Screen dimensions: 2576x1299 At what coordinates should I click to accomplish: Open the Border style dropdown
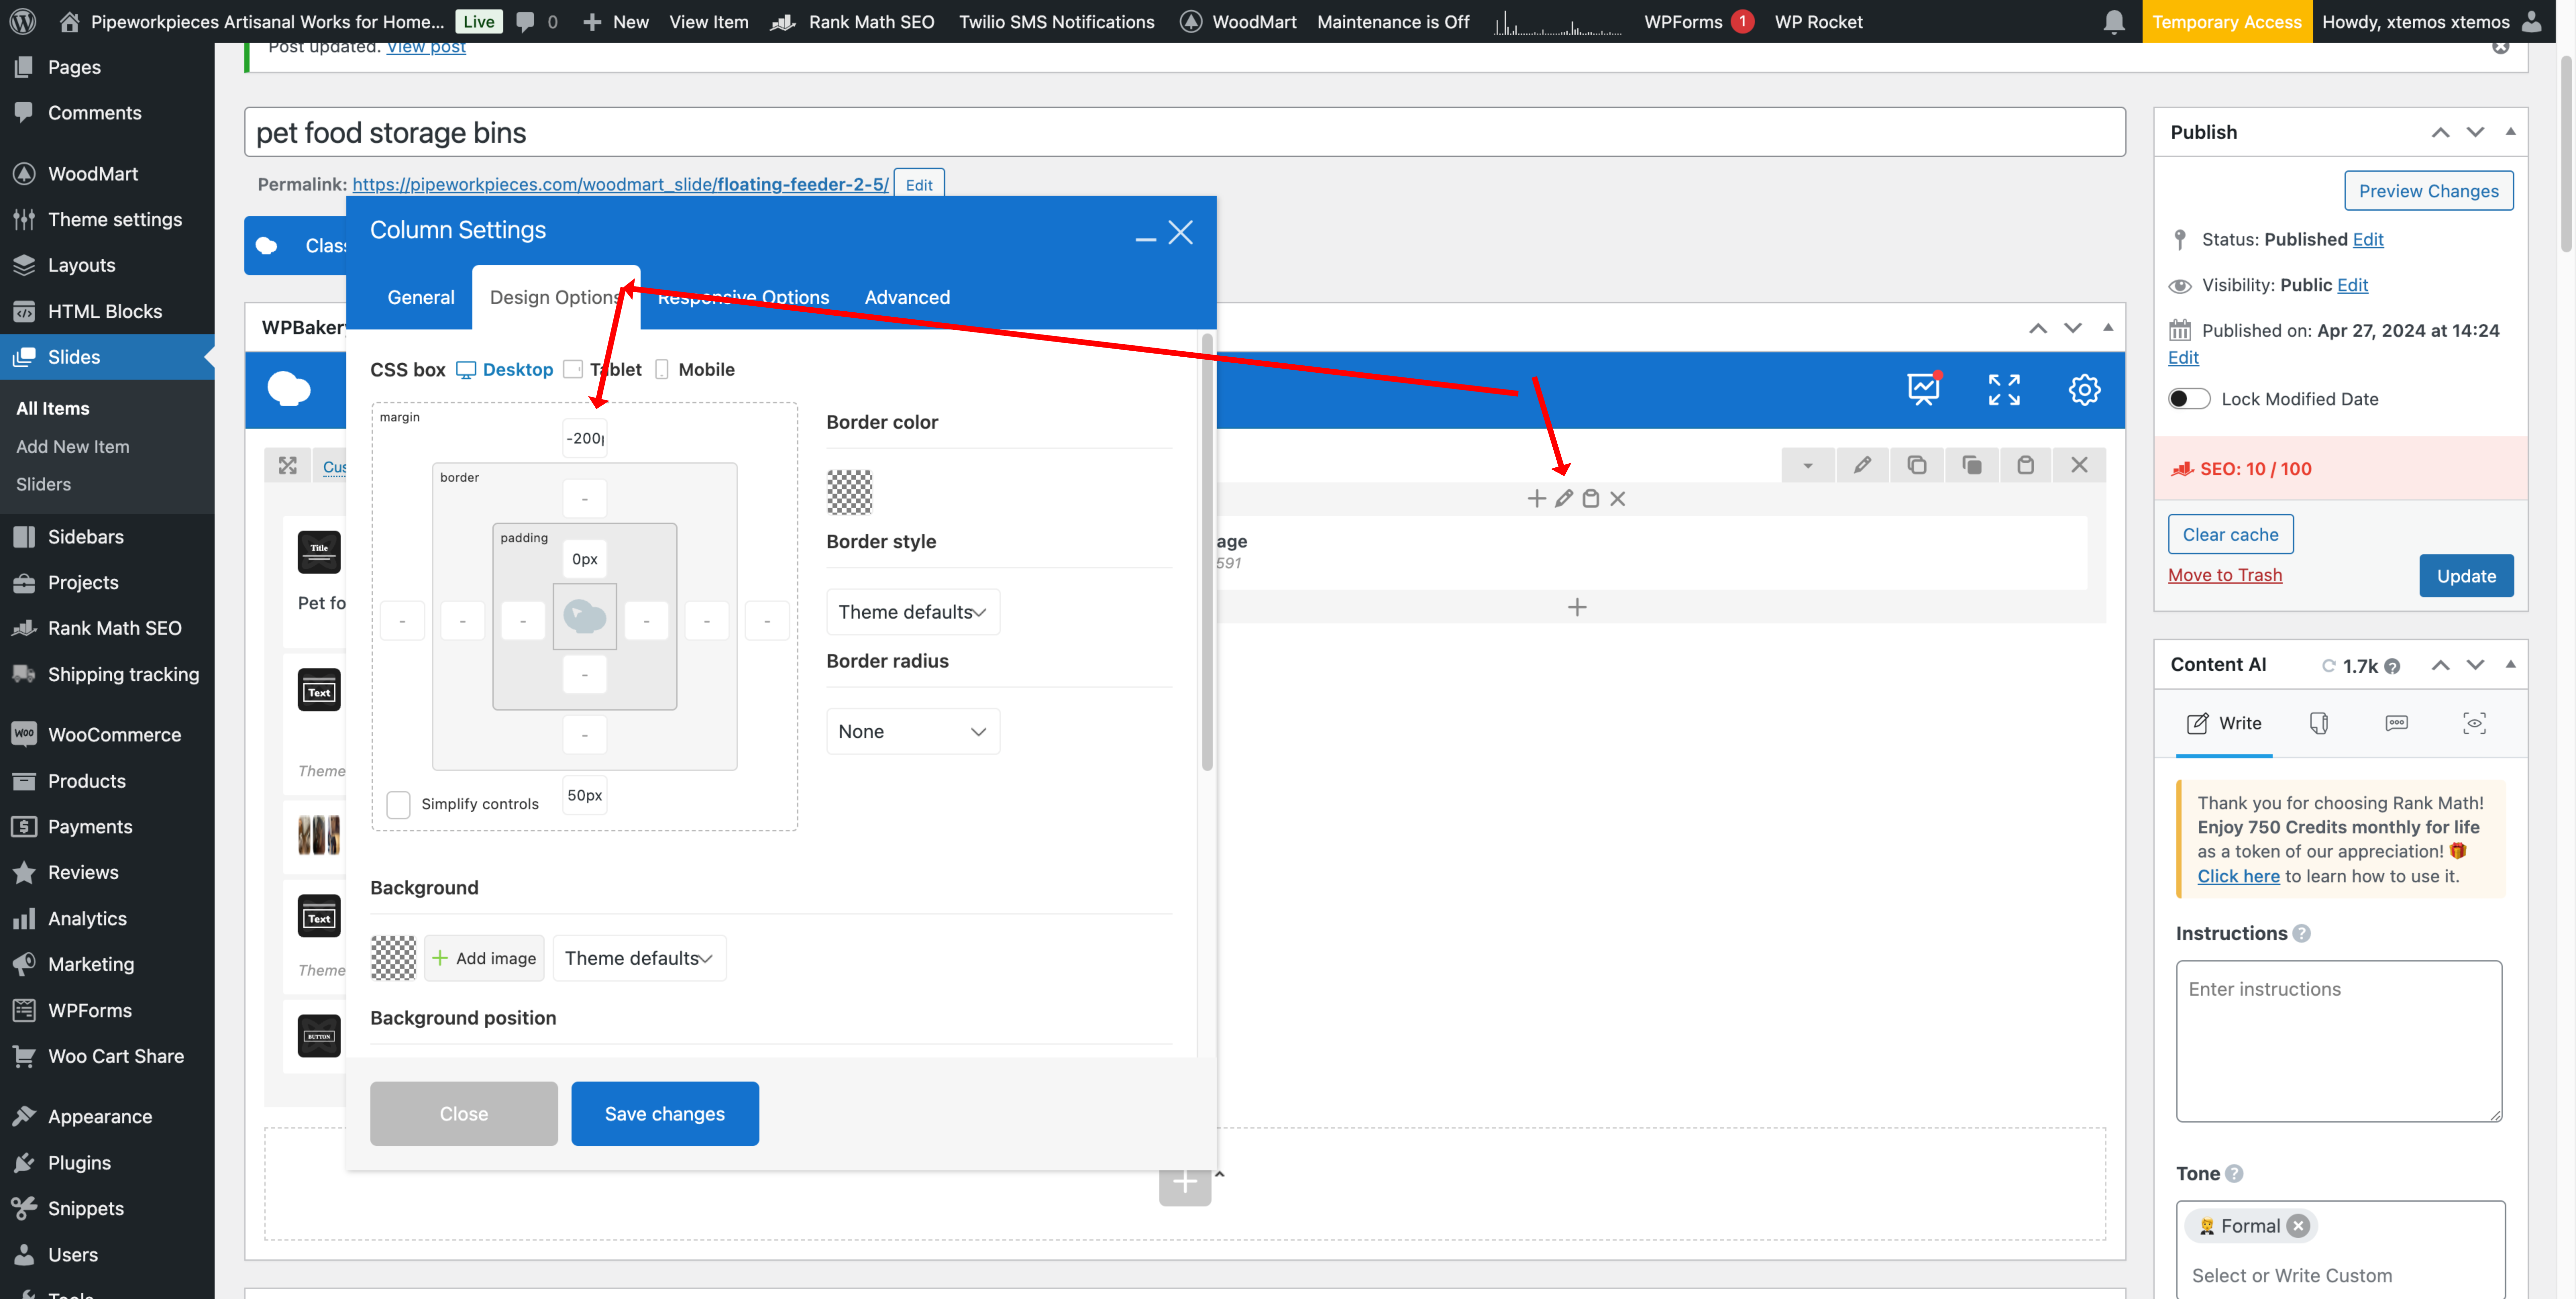click(913, 612)
